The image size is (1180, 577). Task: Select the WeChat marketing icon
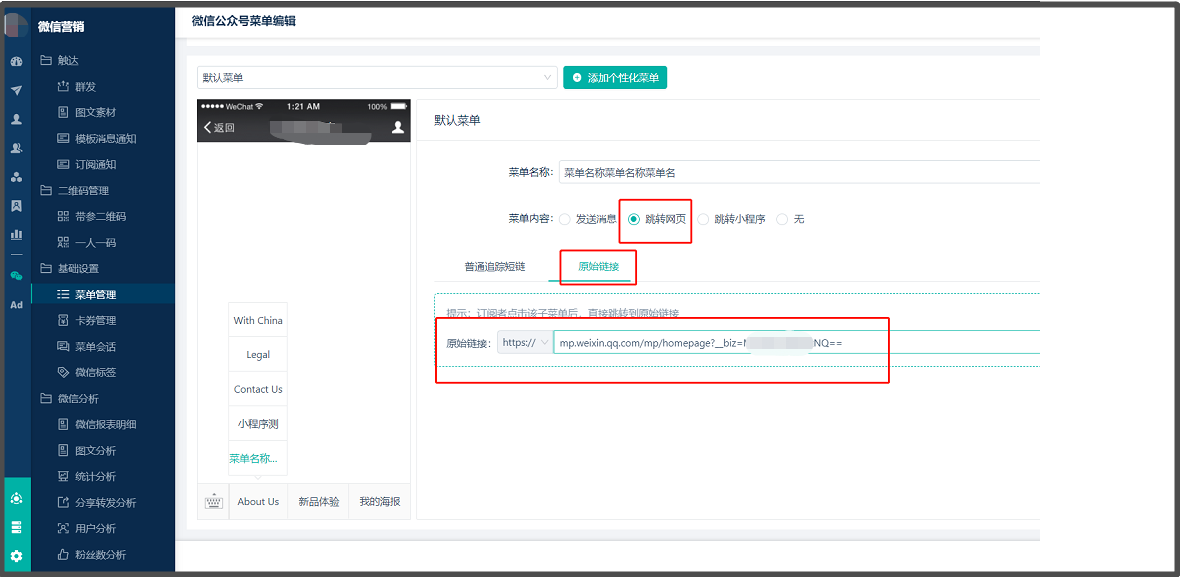click(16, 276)
